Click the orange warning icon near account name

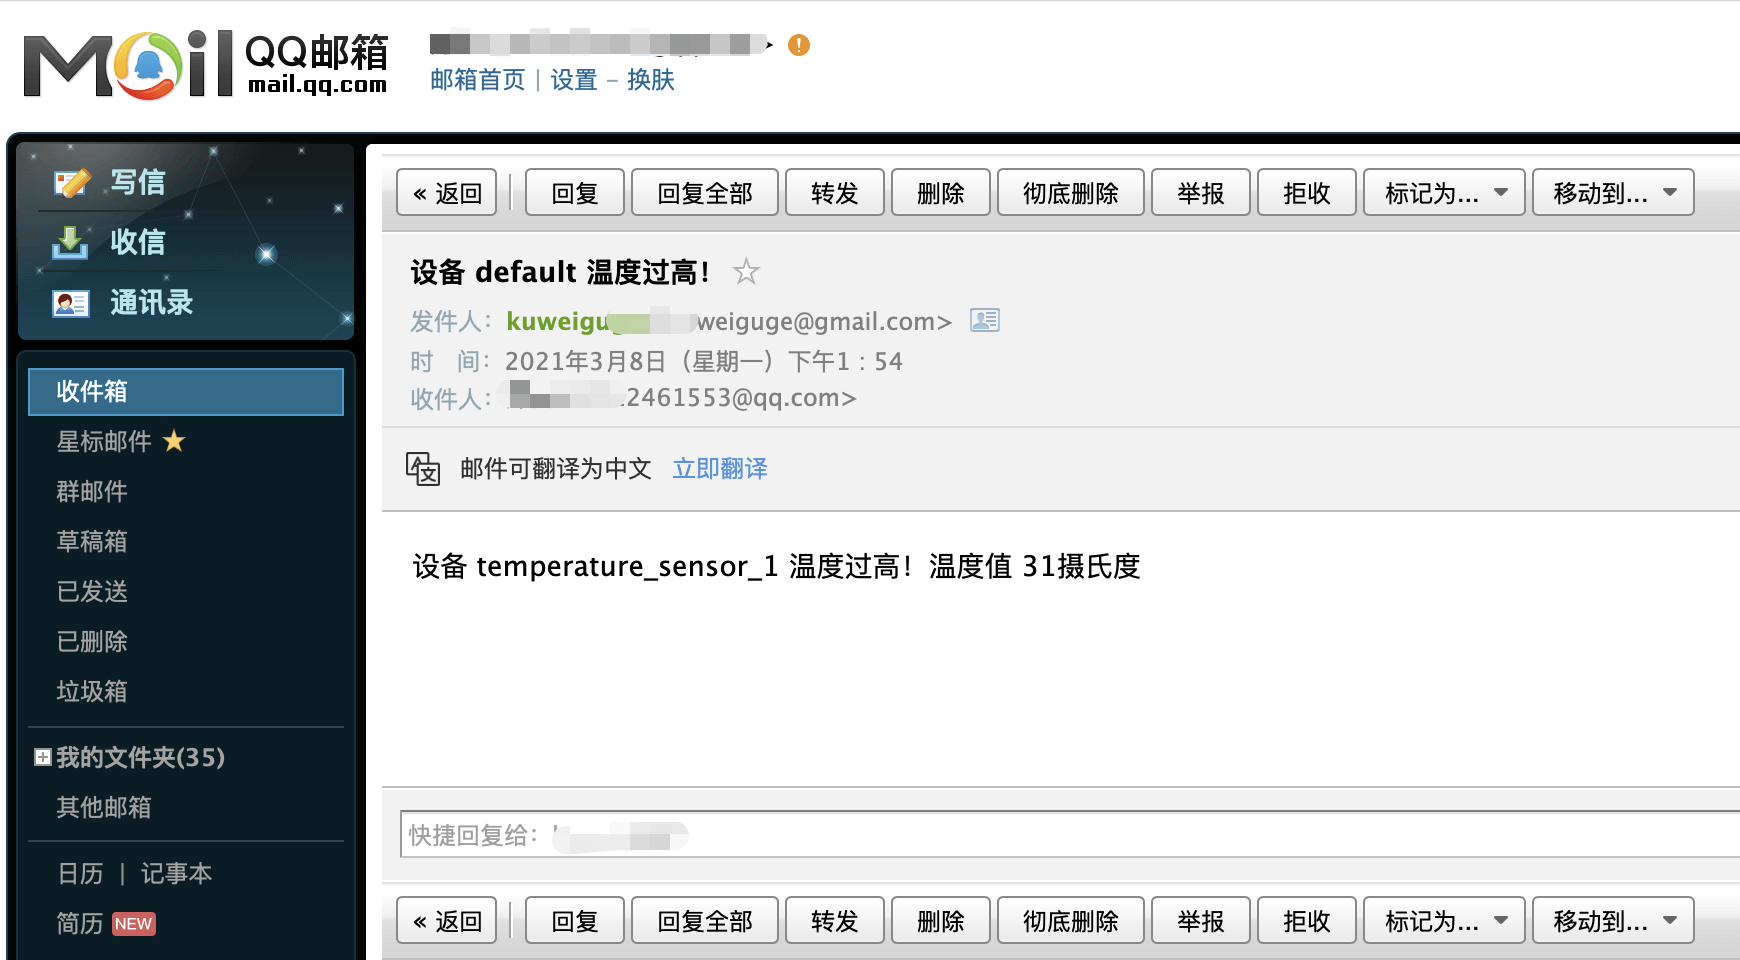point(799,45)
